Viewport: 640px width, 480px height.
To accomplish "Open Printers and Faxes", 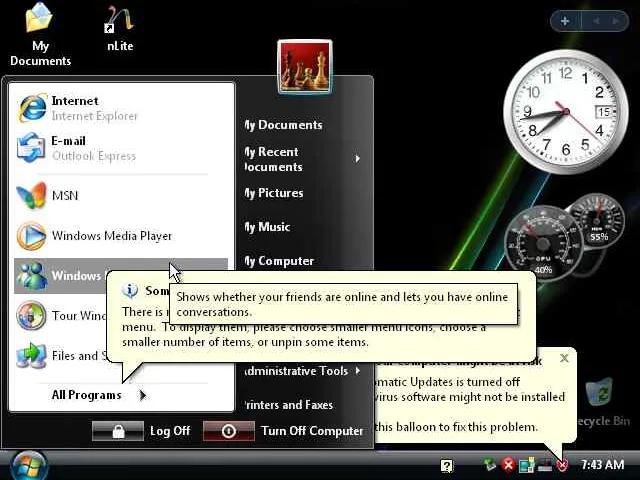I will pyautogui.click(x=289, y=405).
